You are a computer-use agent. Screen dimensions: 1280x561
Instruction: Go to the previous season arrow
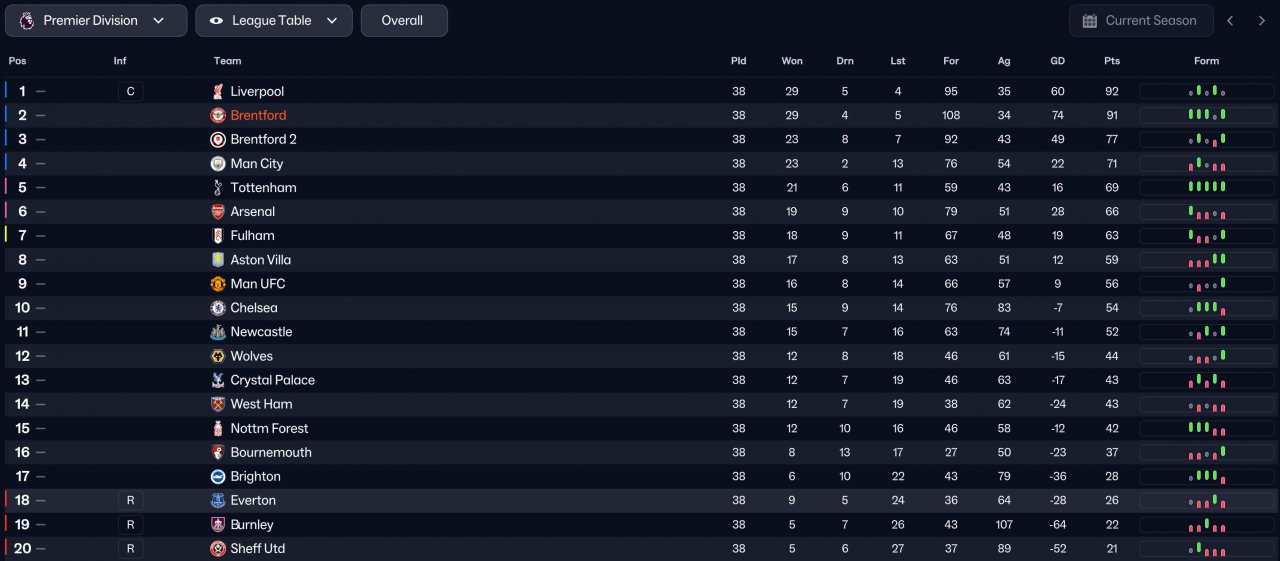coord(1231,20)
